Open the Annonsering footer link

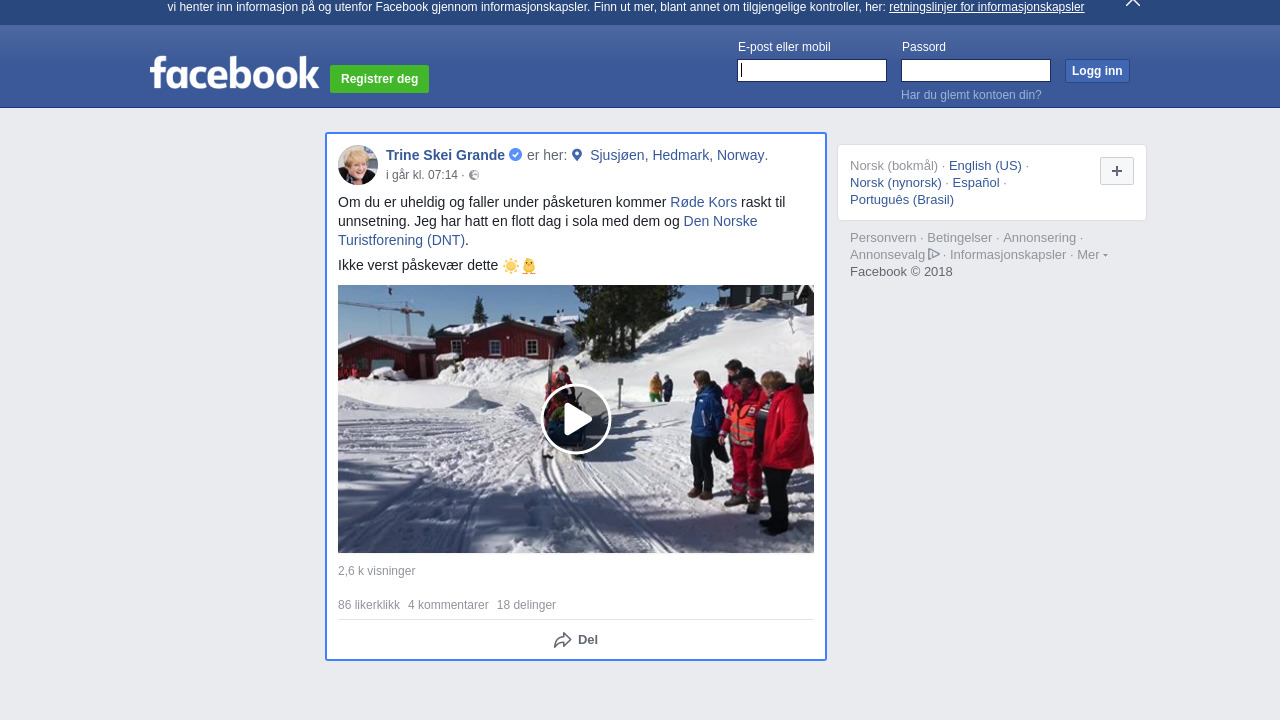[x=1039, y=238]
